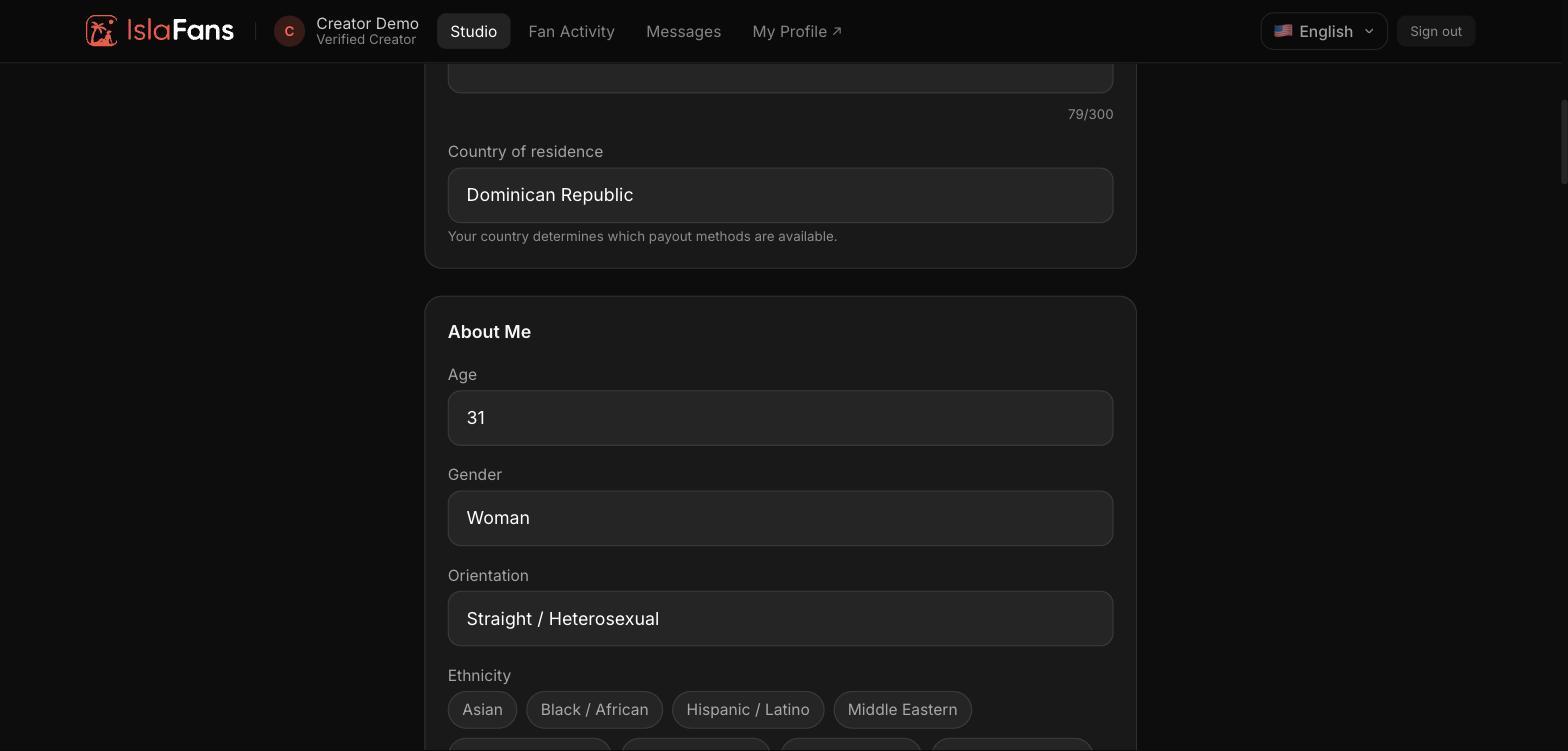
Task: Click the About Me heading
Action: click(489, 332)
